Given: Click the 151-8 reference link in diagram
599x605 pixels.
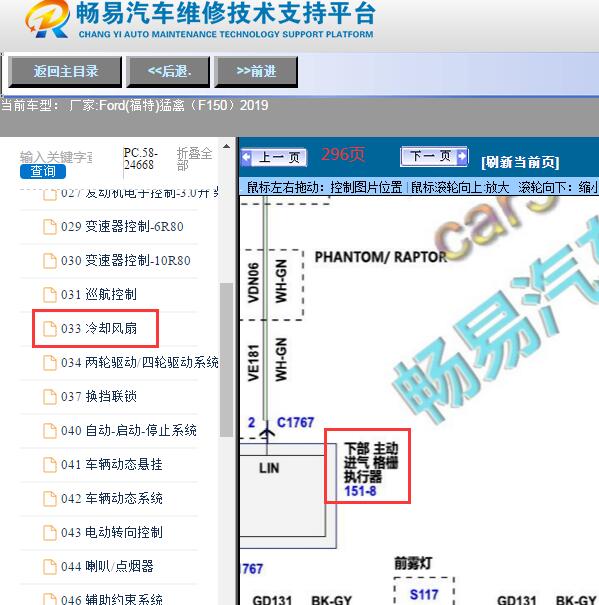Looking at the screenshot, I should pyautogui.click(x=360, y=491).
